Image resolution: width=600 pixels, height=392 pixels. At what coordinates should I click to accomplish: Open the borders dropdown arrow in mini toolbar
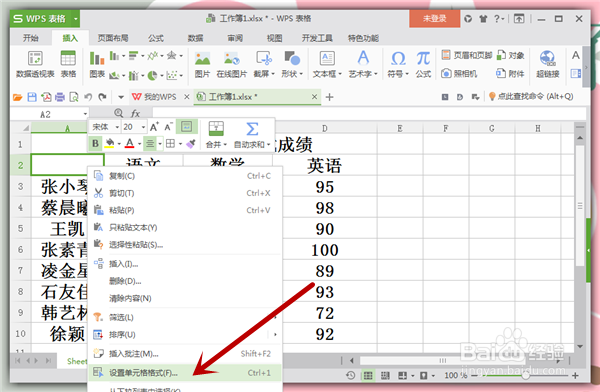pos(180,144)
